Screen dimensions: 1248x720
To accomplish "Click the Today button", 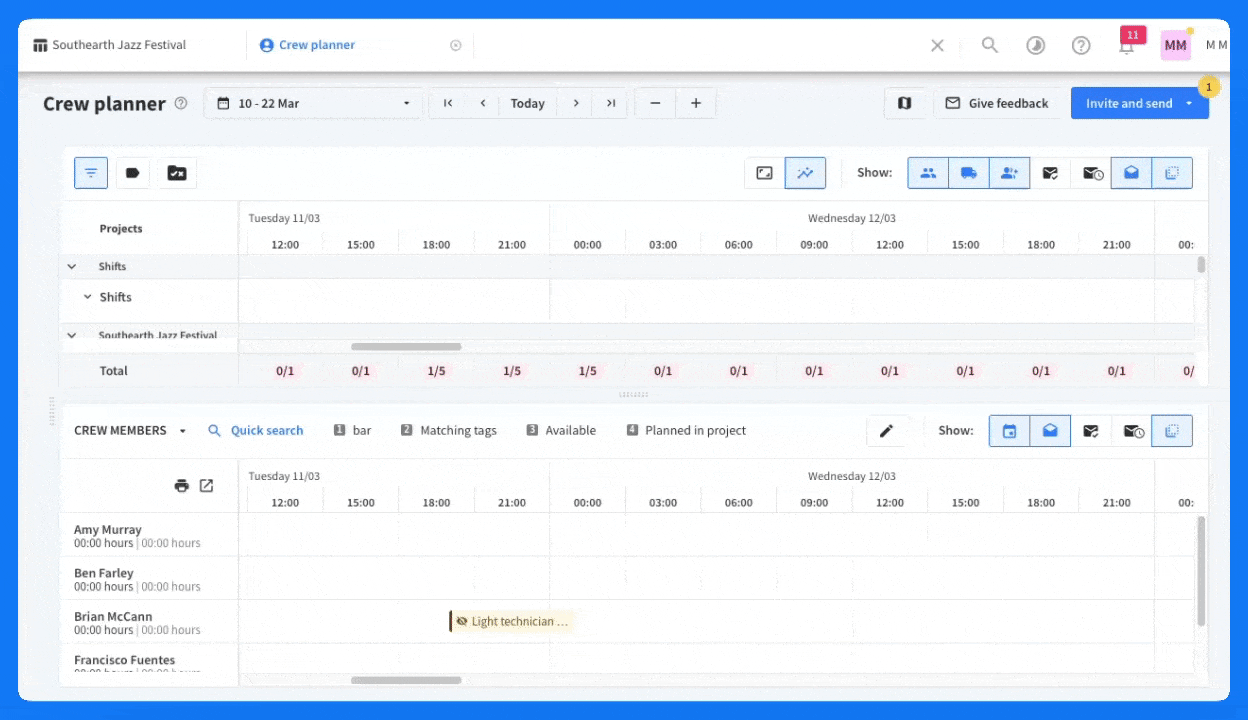I will tap(527, 103).
